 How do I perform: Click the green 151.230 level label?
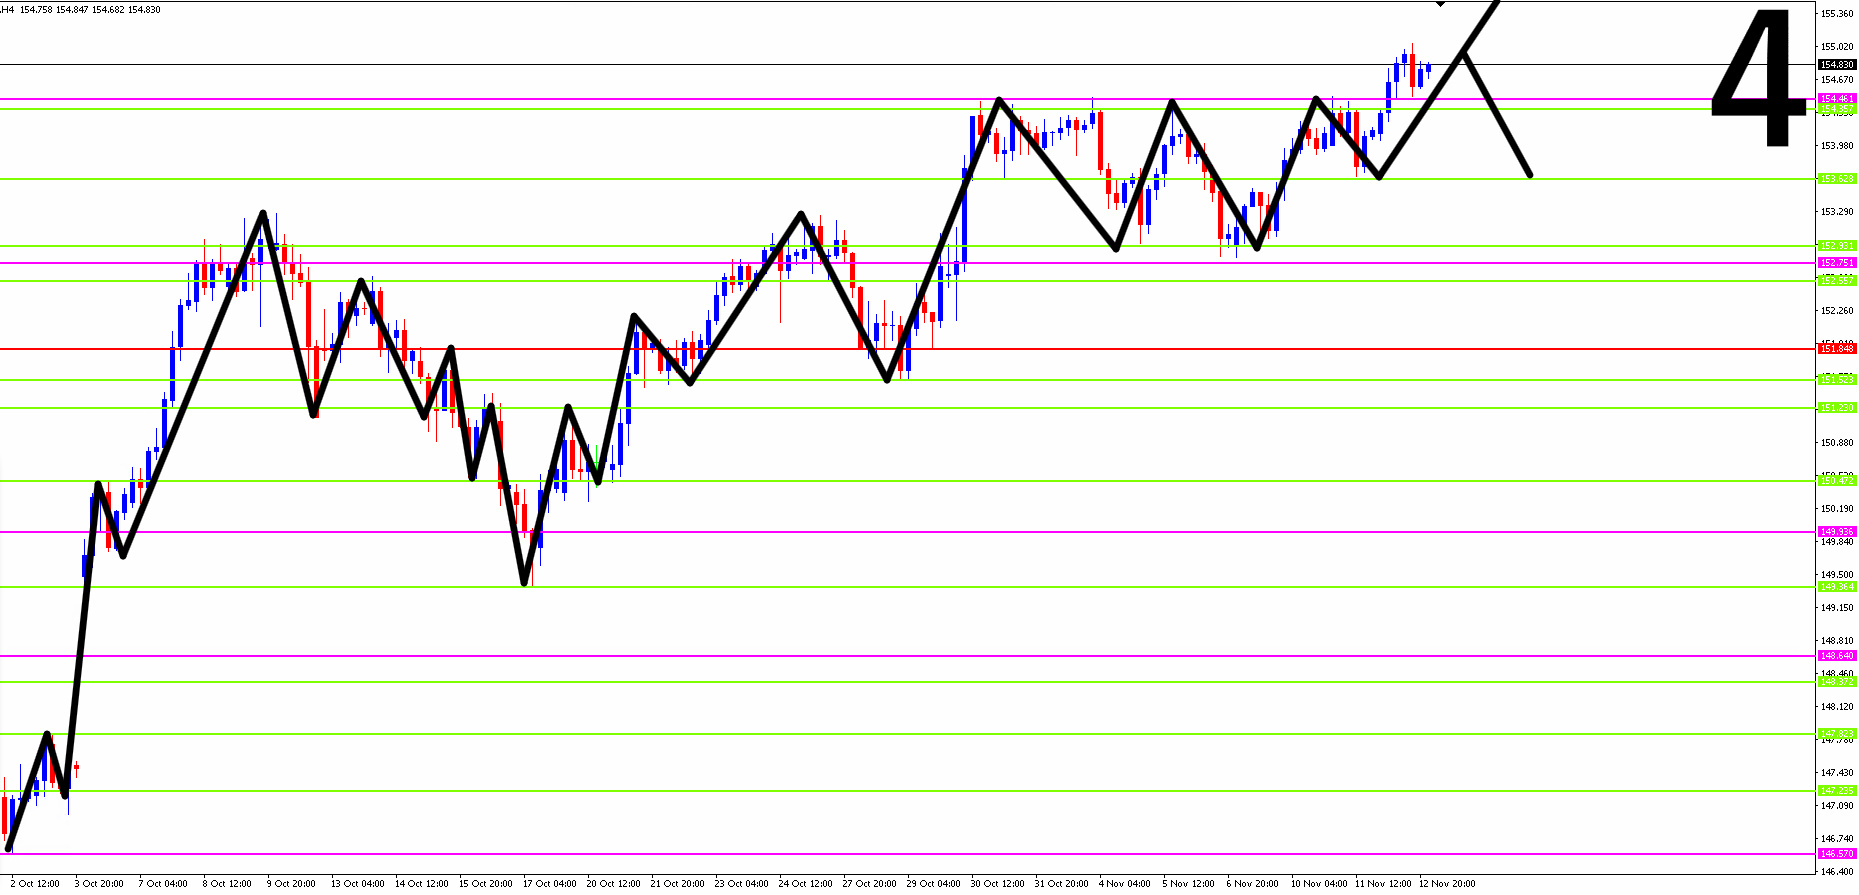coord(1837,408)
